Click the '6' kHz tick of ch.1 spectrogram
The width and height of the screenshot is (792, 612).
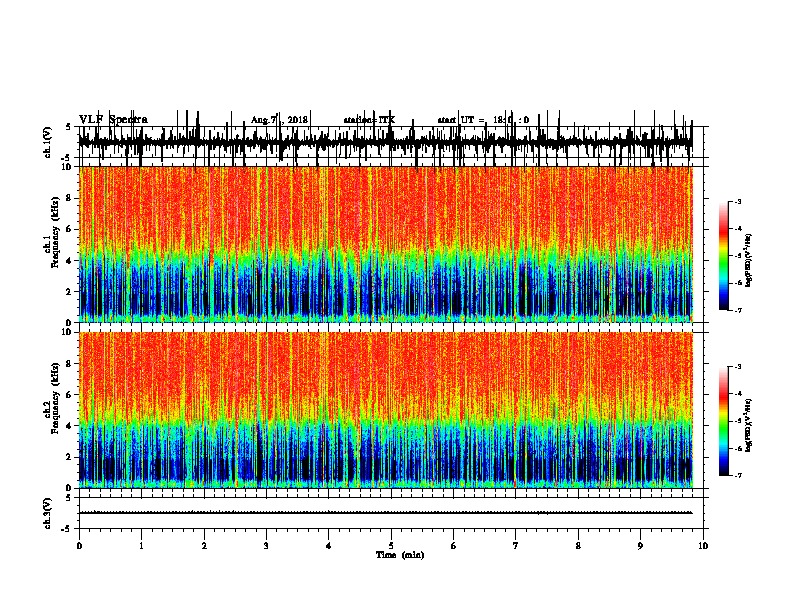[69, 230]
